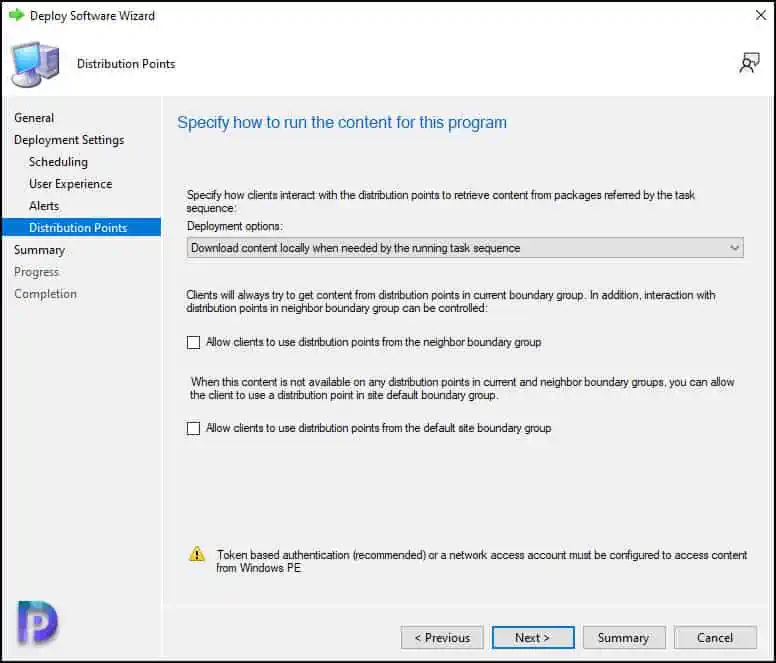Screen dimensions: 776x663
Task: Cancel the wizard
Action: click(x=715, y=638)
